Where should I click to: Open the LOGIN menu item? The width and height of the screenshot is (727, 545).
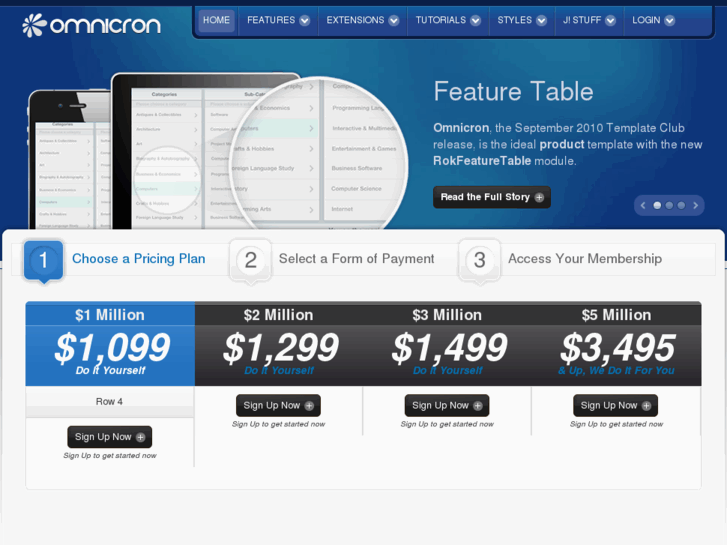click(x=653, y=20)
